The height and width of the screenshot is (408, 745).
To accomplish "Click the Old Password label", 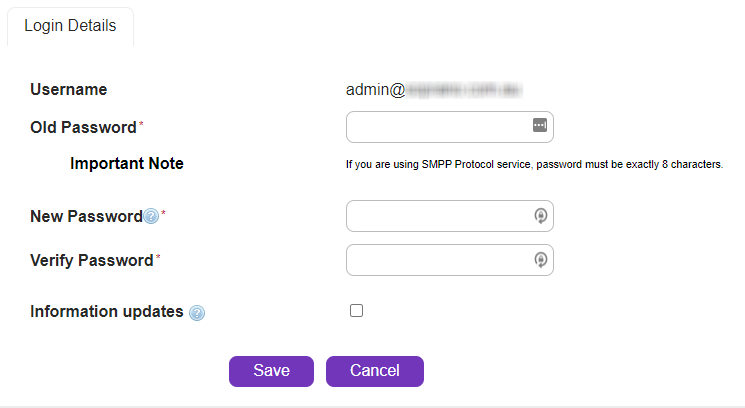I will click(x=83, y=127).
